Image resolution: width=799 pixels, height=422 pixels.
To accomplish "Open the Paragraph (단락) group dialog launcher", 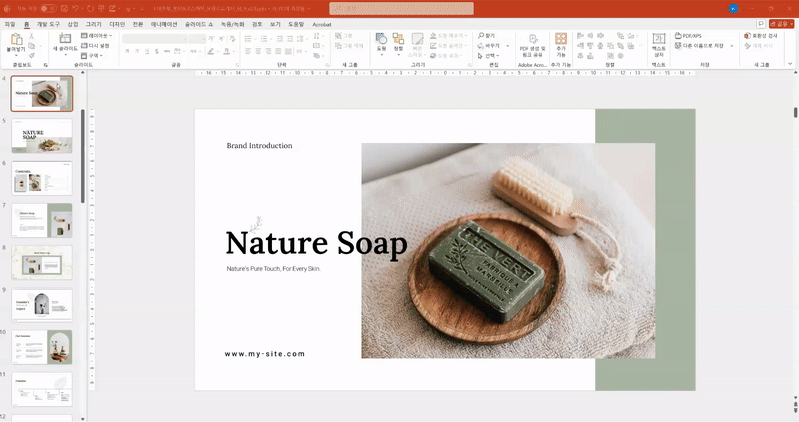I will pyautogui.click(x=327, y=65).
